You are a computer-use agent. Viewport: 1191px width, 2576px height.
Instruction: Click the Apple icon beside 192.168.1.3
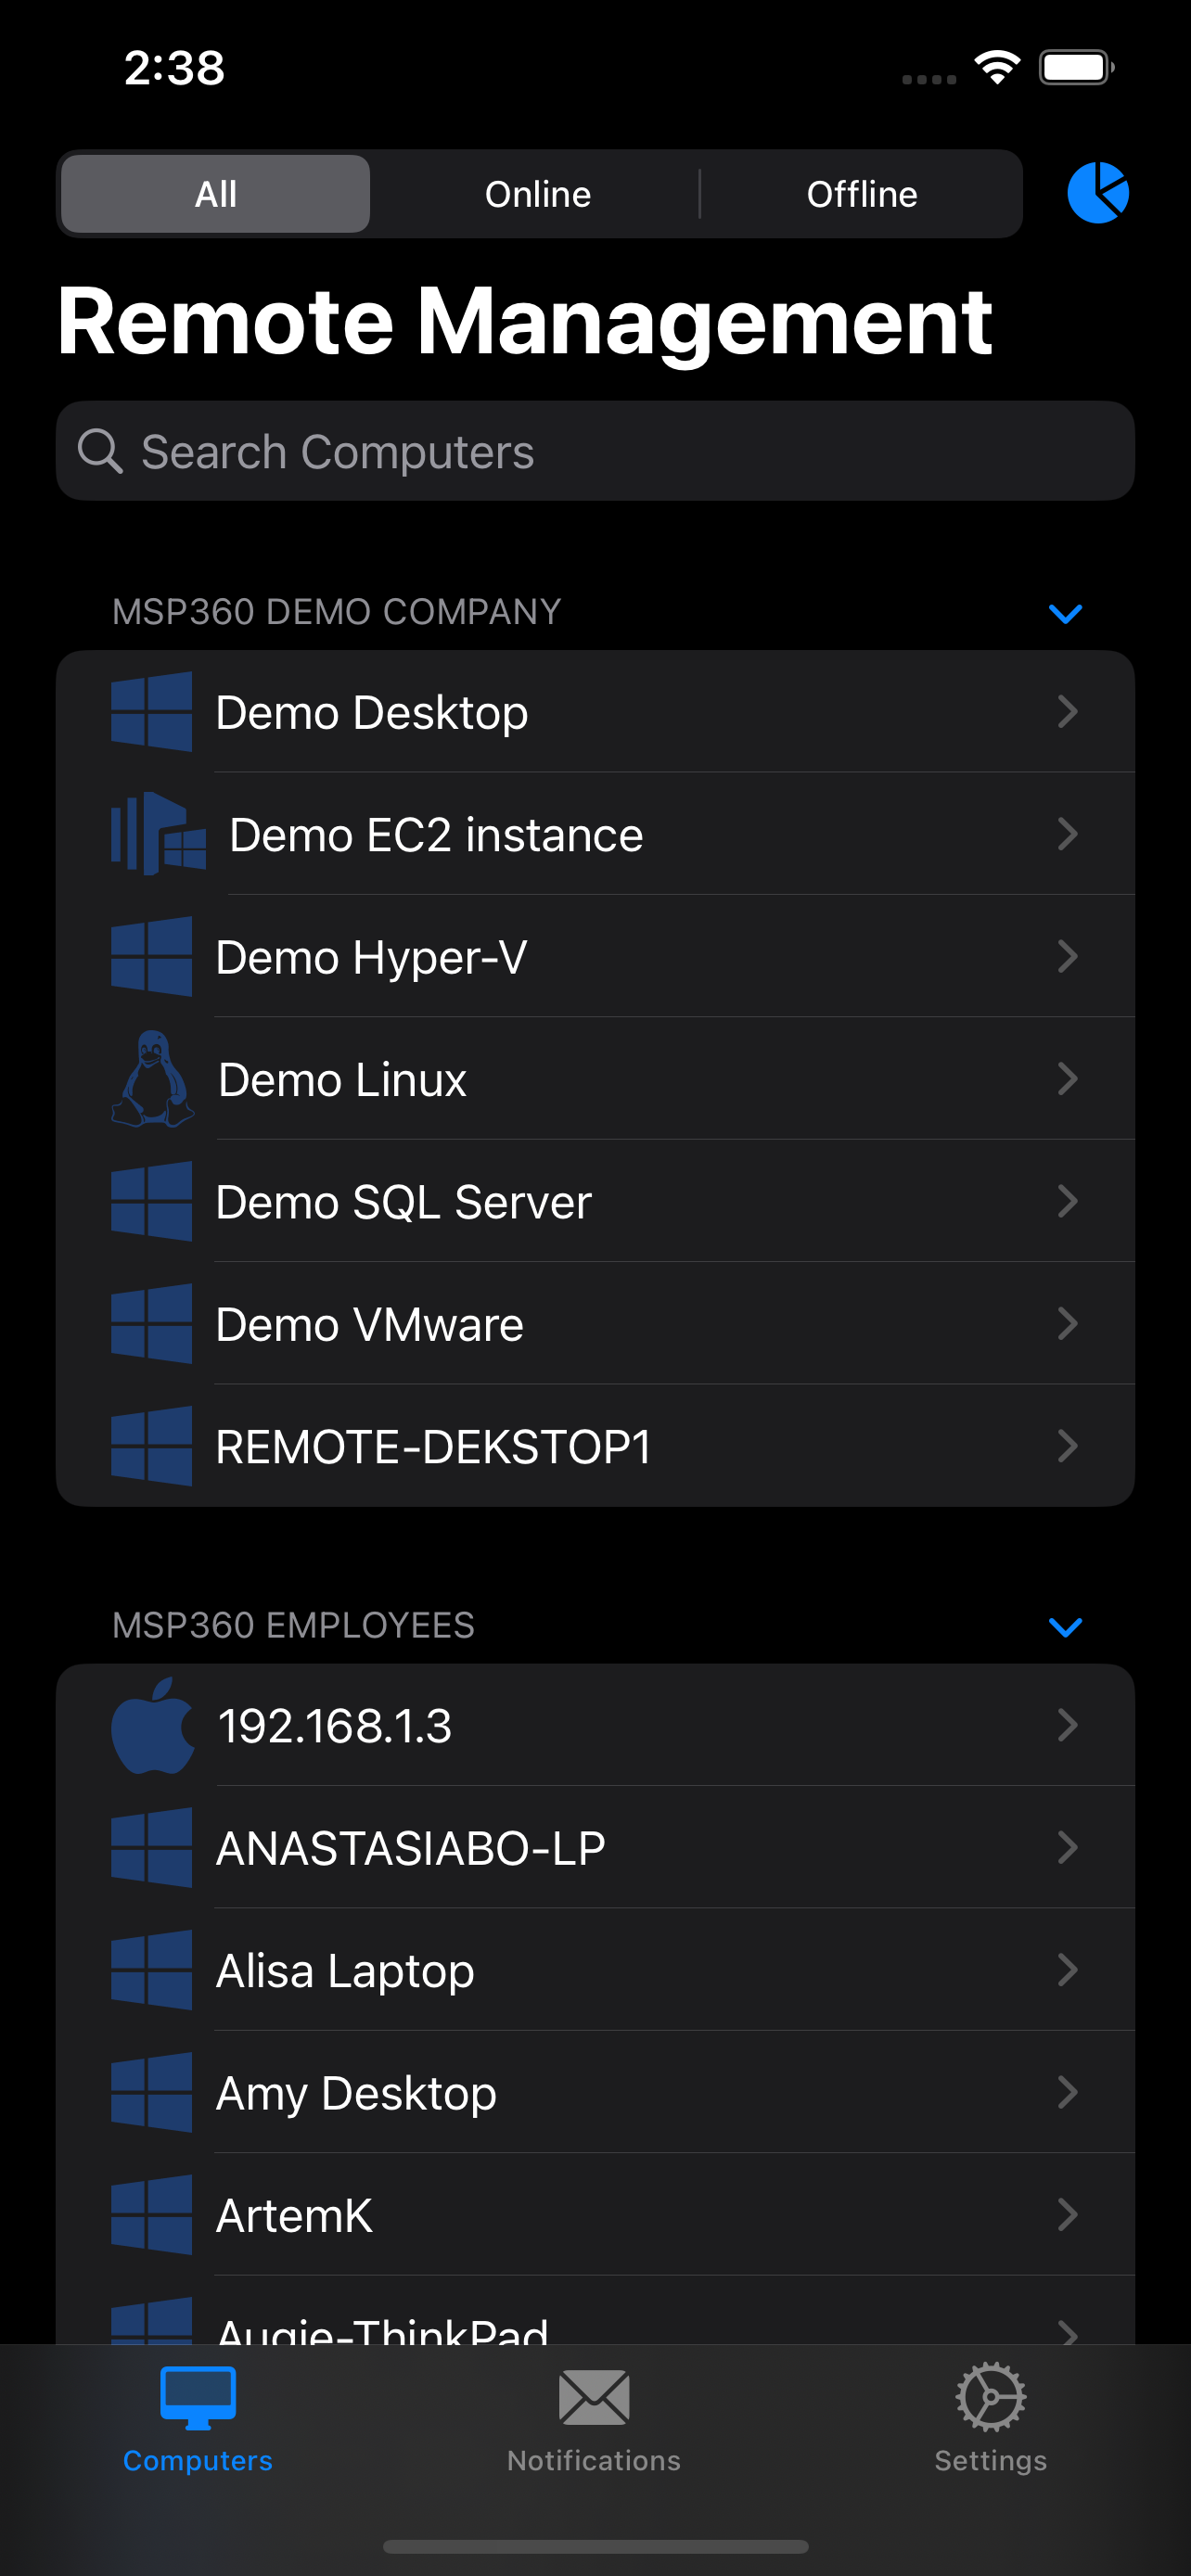click(153, 1725)
